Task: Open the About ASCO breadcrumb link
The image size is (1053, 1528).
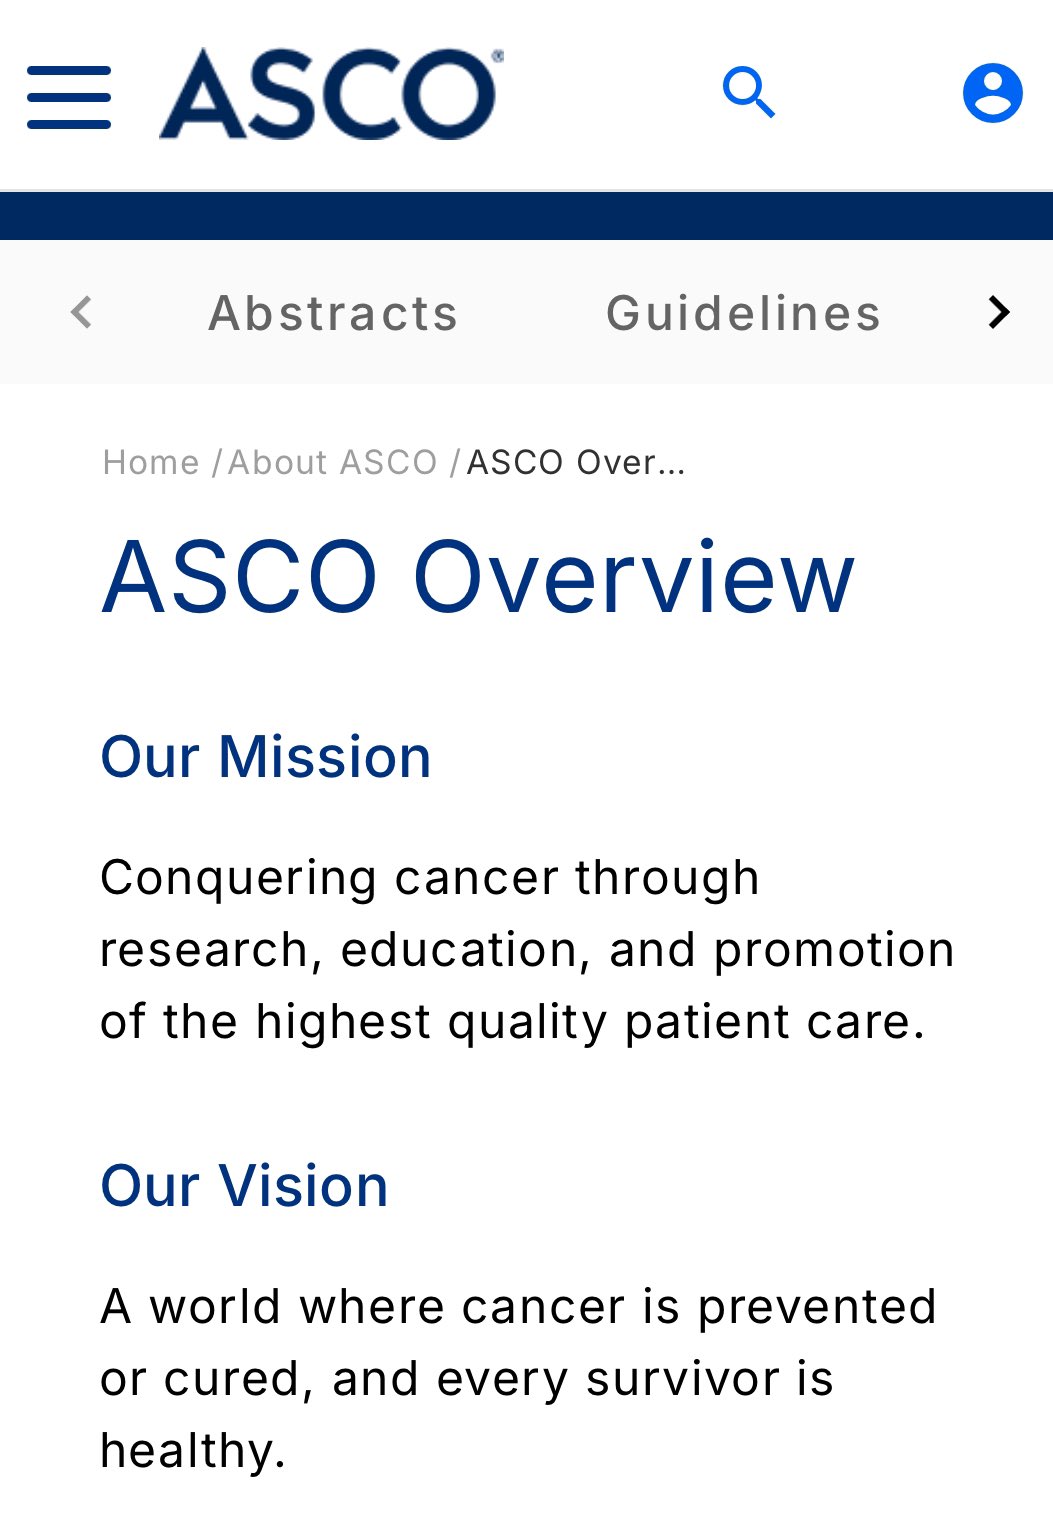Action: point(333,462)
